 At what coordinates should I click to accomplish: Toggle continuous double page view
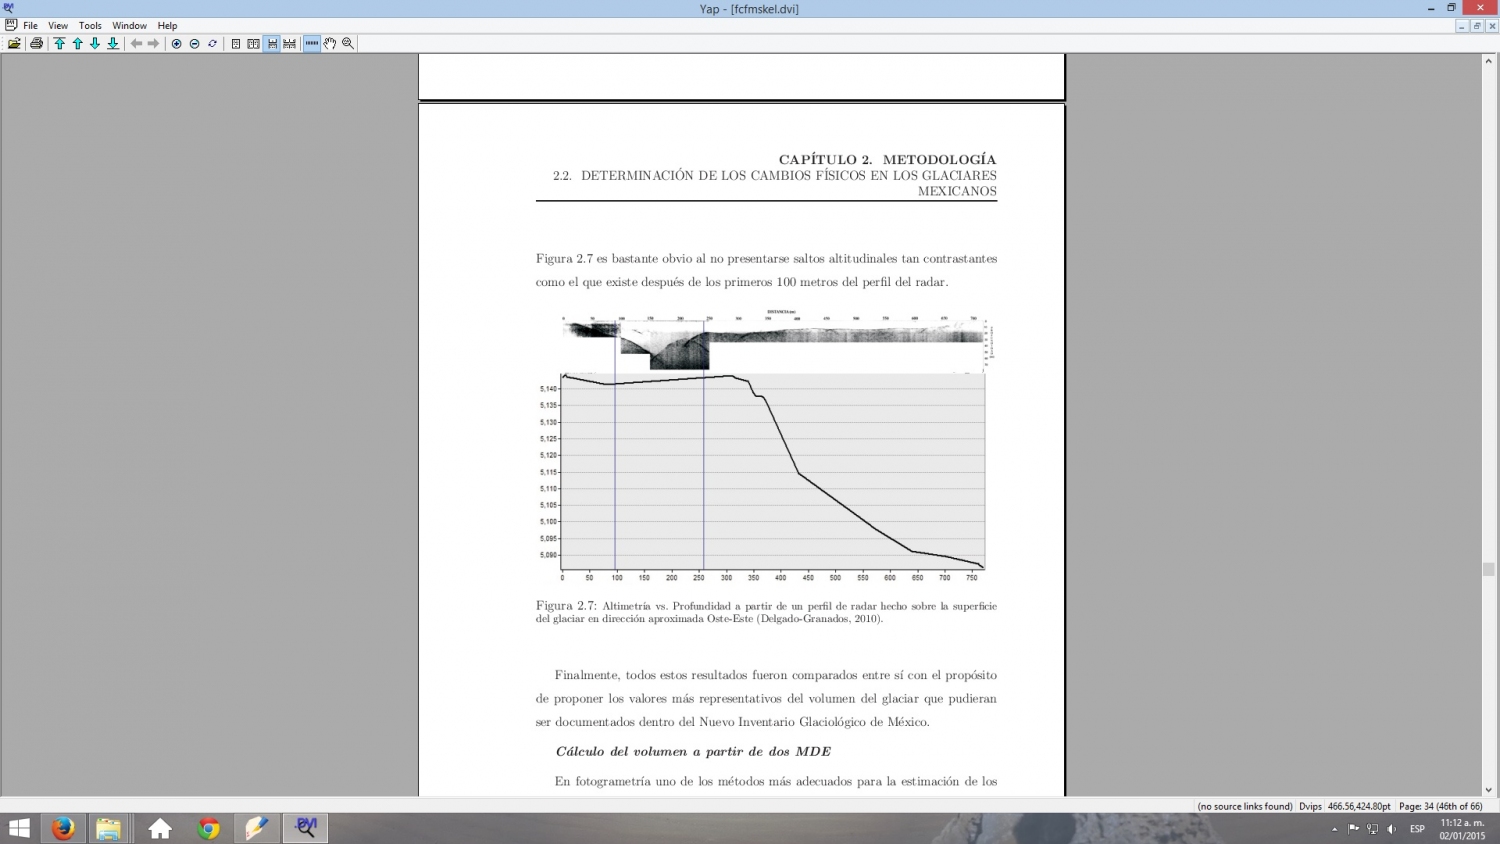pyautogui.click(x=290, y=44)
